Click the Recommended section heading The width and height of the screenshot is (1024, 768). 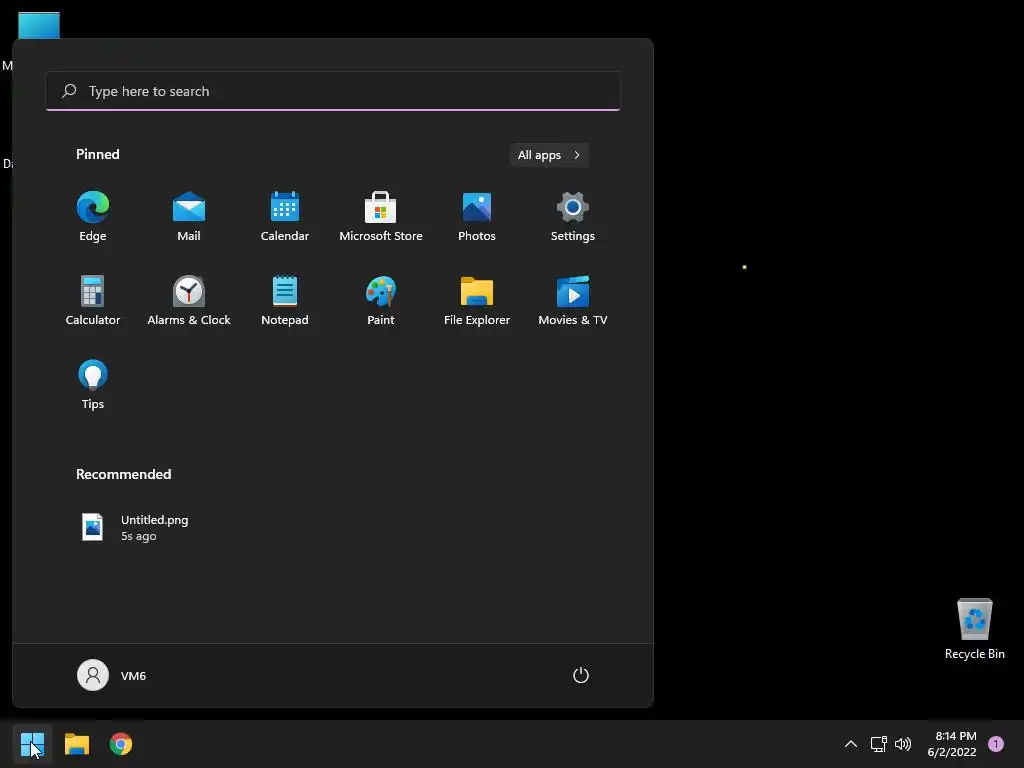click(x=123, y=474)
